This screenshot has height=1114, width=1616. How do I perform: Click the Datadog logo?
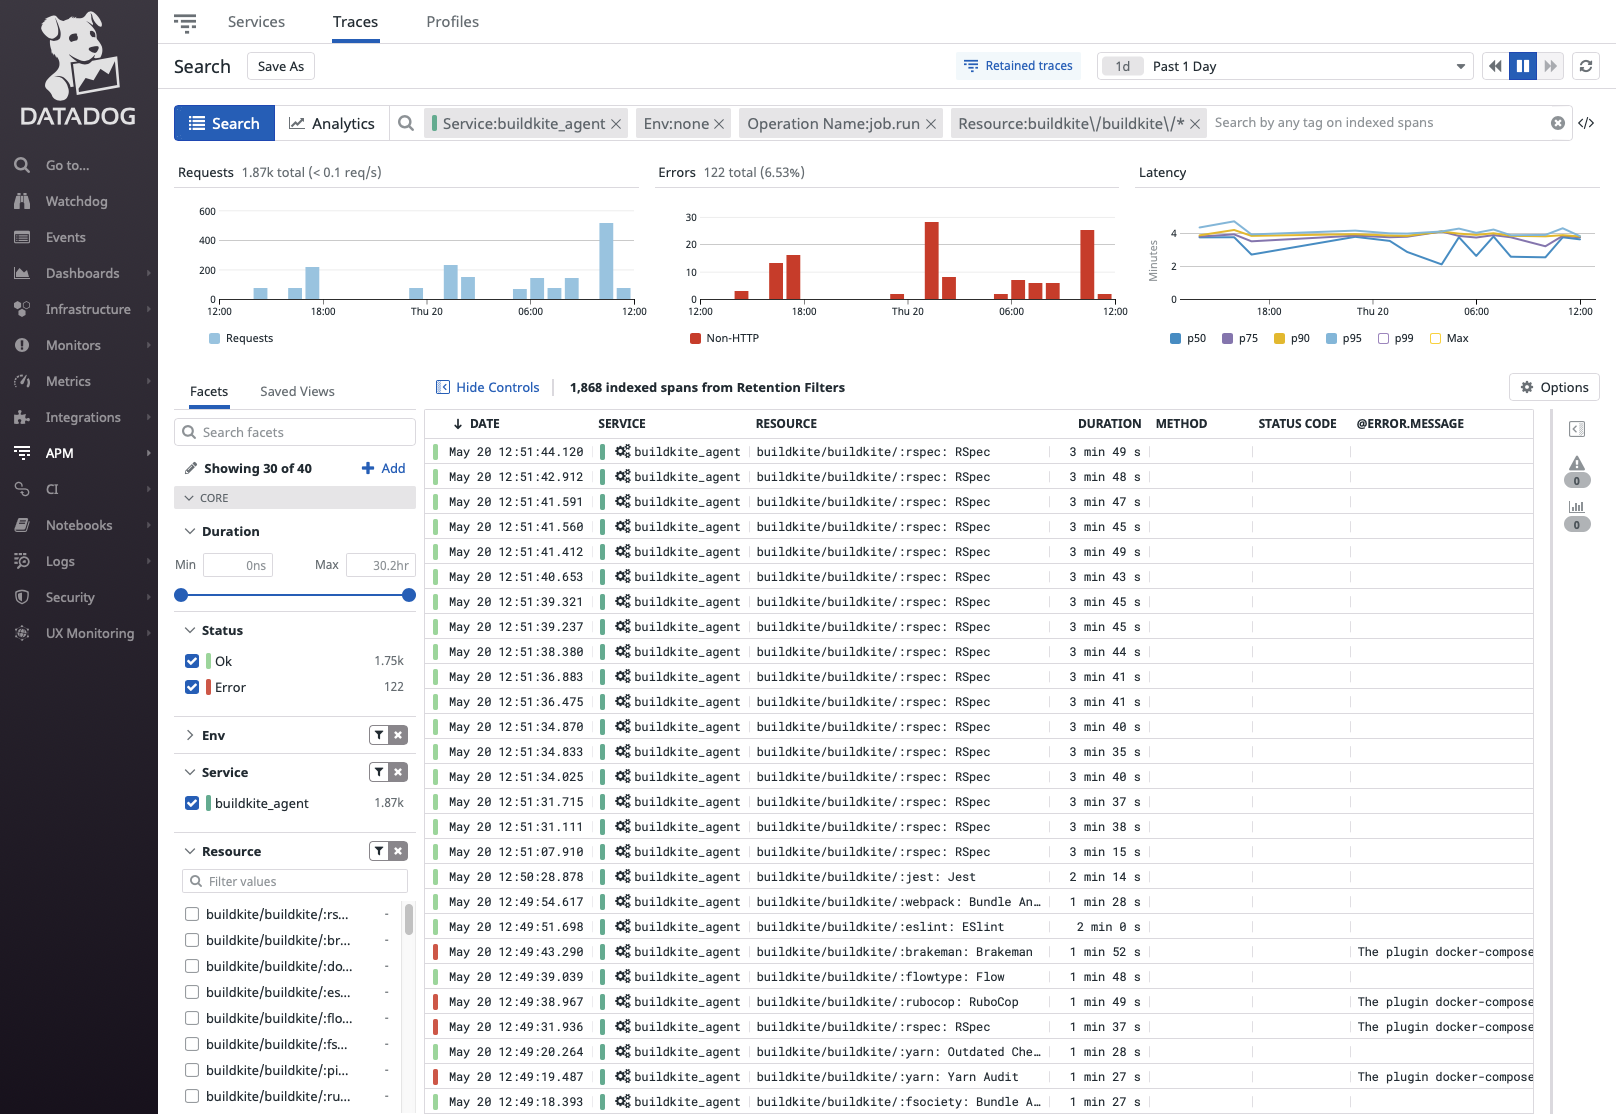[78, 65]
